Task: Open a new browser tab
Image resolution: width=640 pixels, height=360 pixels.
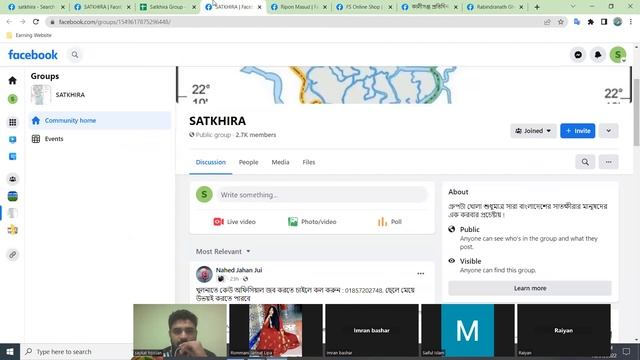Action: (537, 7)
